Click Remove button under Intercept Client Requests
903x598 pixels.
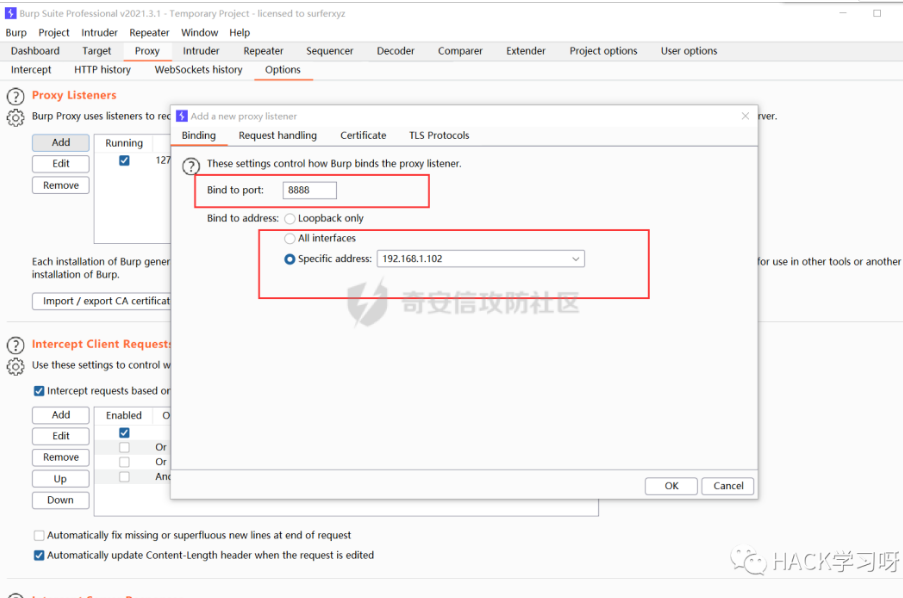click(x=60, y=457)
